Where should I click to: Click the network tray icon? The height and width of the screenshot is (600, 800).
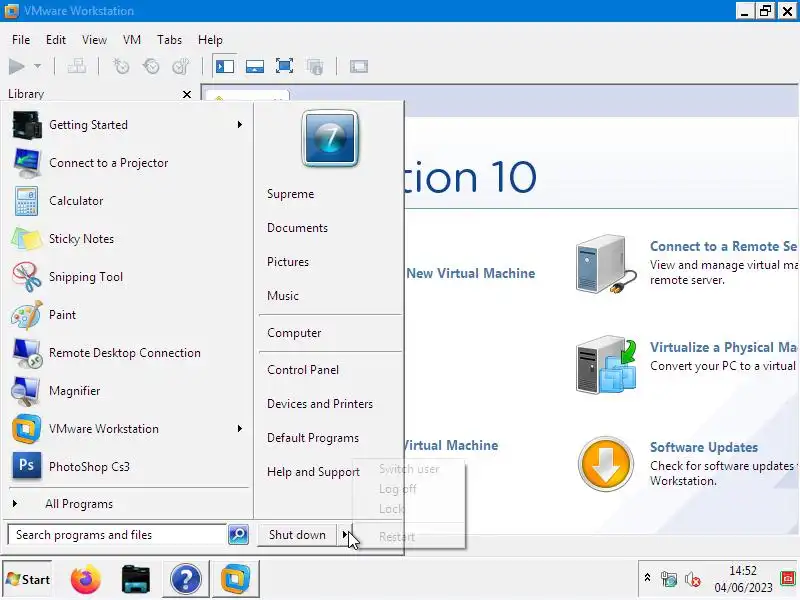(668, 579)
